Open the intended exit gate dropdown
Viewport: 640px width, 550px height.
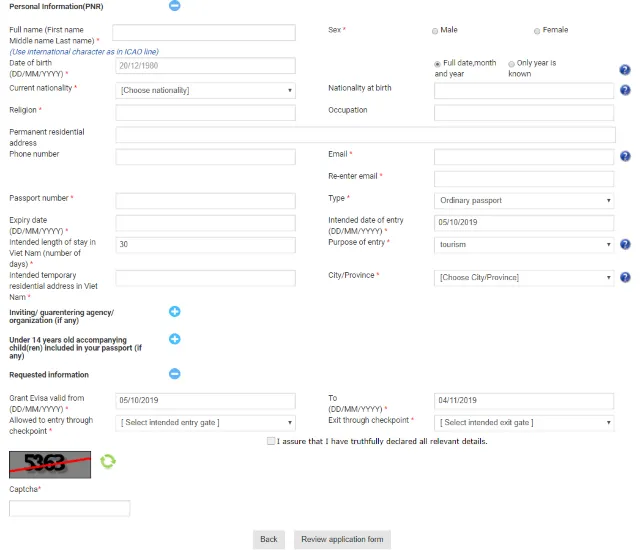524,423
